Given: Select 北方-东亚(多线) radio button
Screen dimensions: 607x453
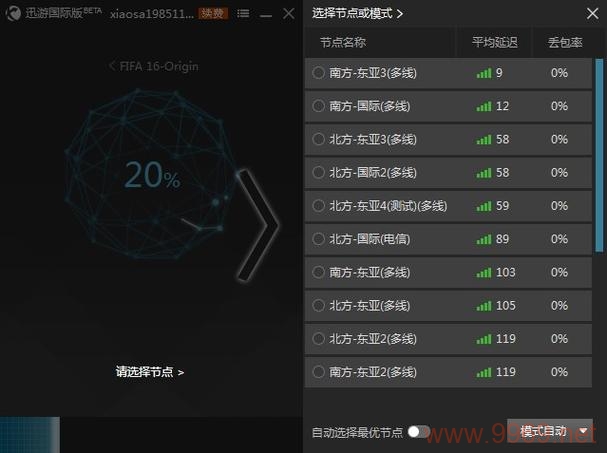Looking at the screenshot, I should coord(319,305).
